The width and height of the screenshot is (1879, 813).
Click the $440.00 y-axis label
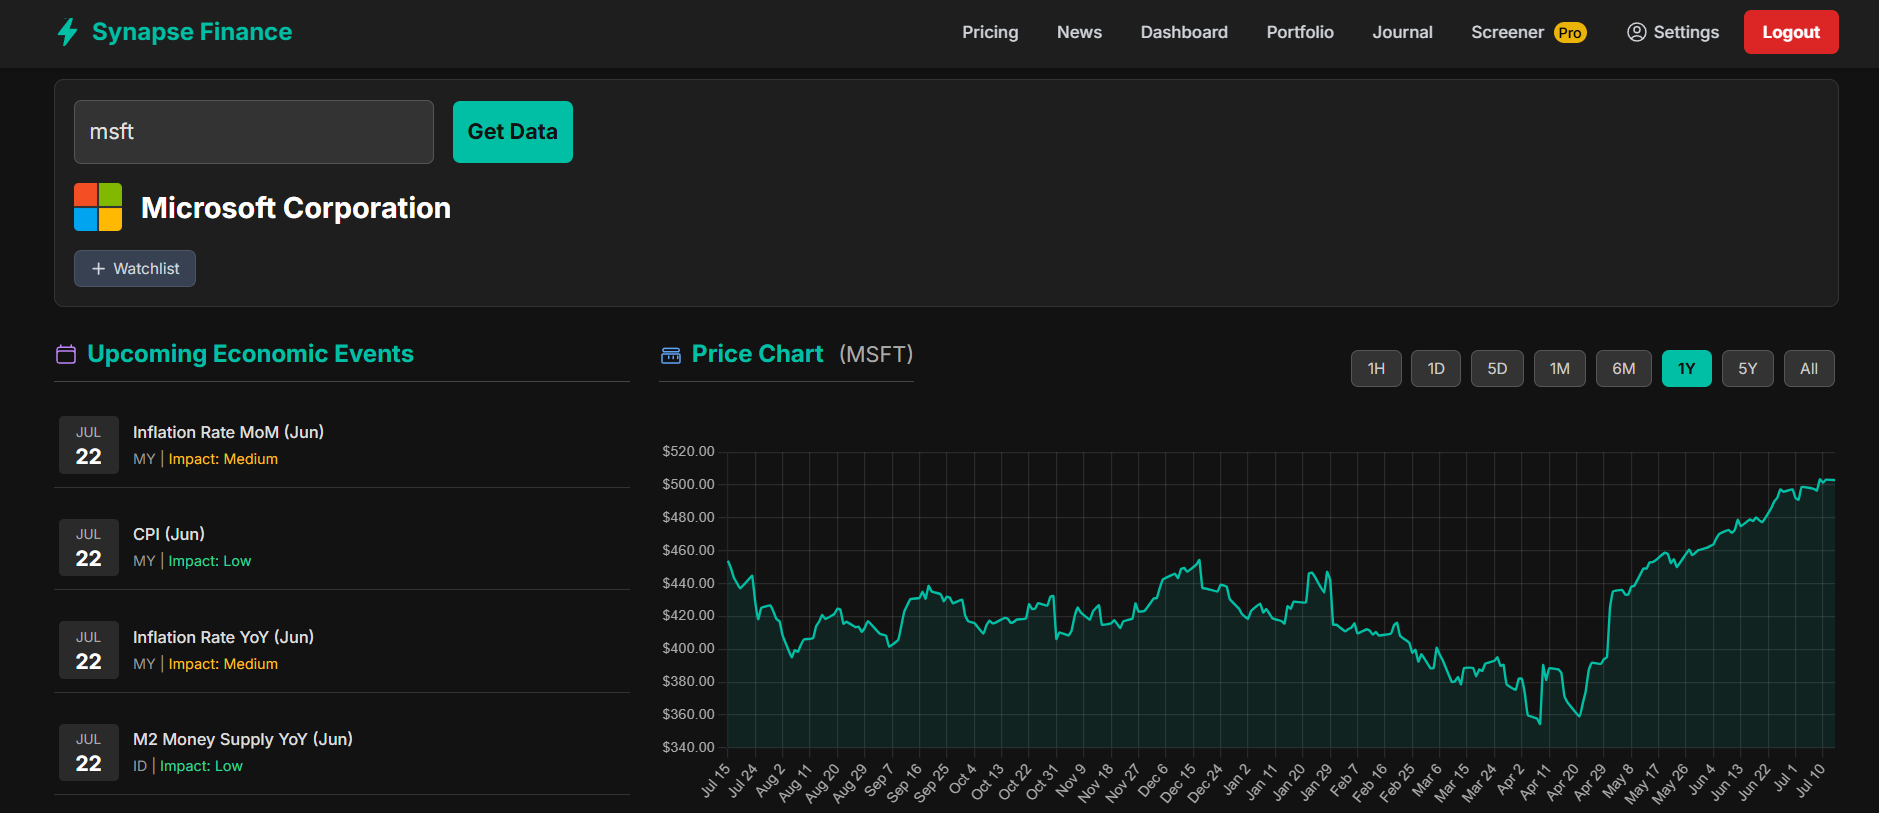coord(688,583)
